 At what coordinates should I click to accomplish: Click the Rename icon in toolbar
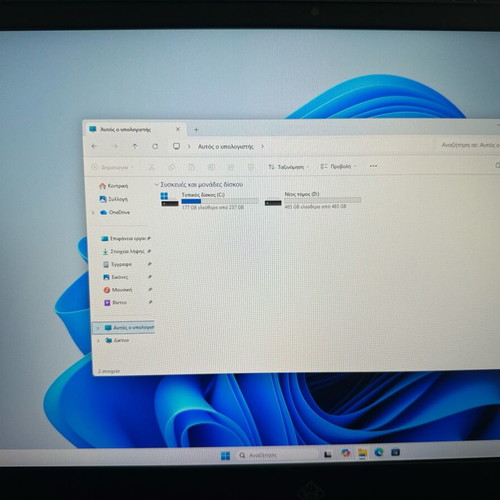tap(211, 167)
